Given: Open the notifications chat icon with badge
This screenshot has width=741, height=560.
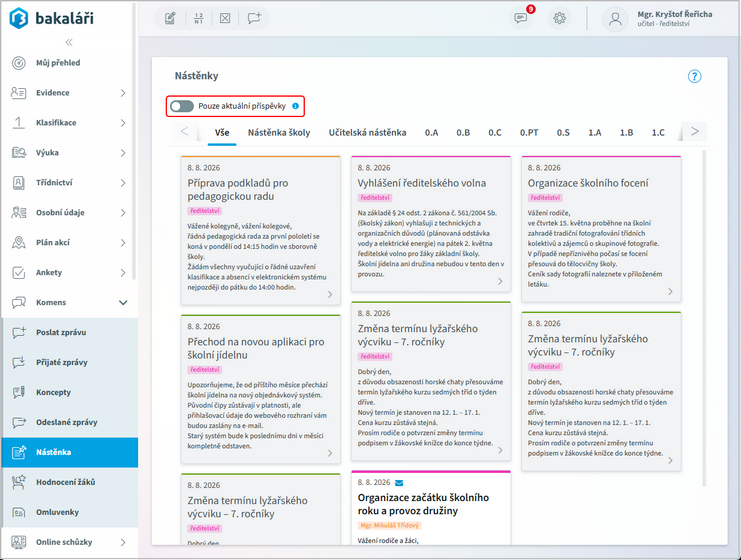Looking at the screenshot, I should coord(521,18).
